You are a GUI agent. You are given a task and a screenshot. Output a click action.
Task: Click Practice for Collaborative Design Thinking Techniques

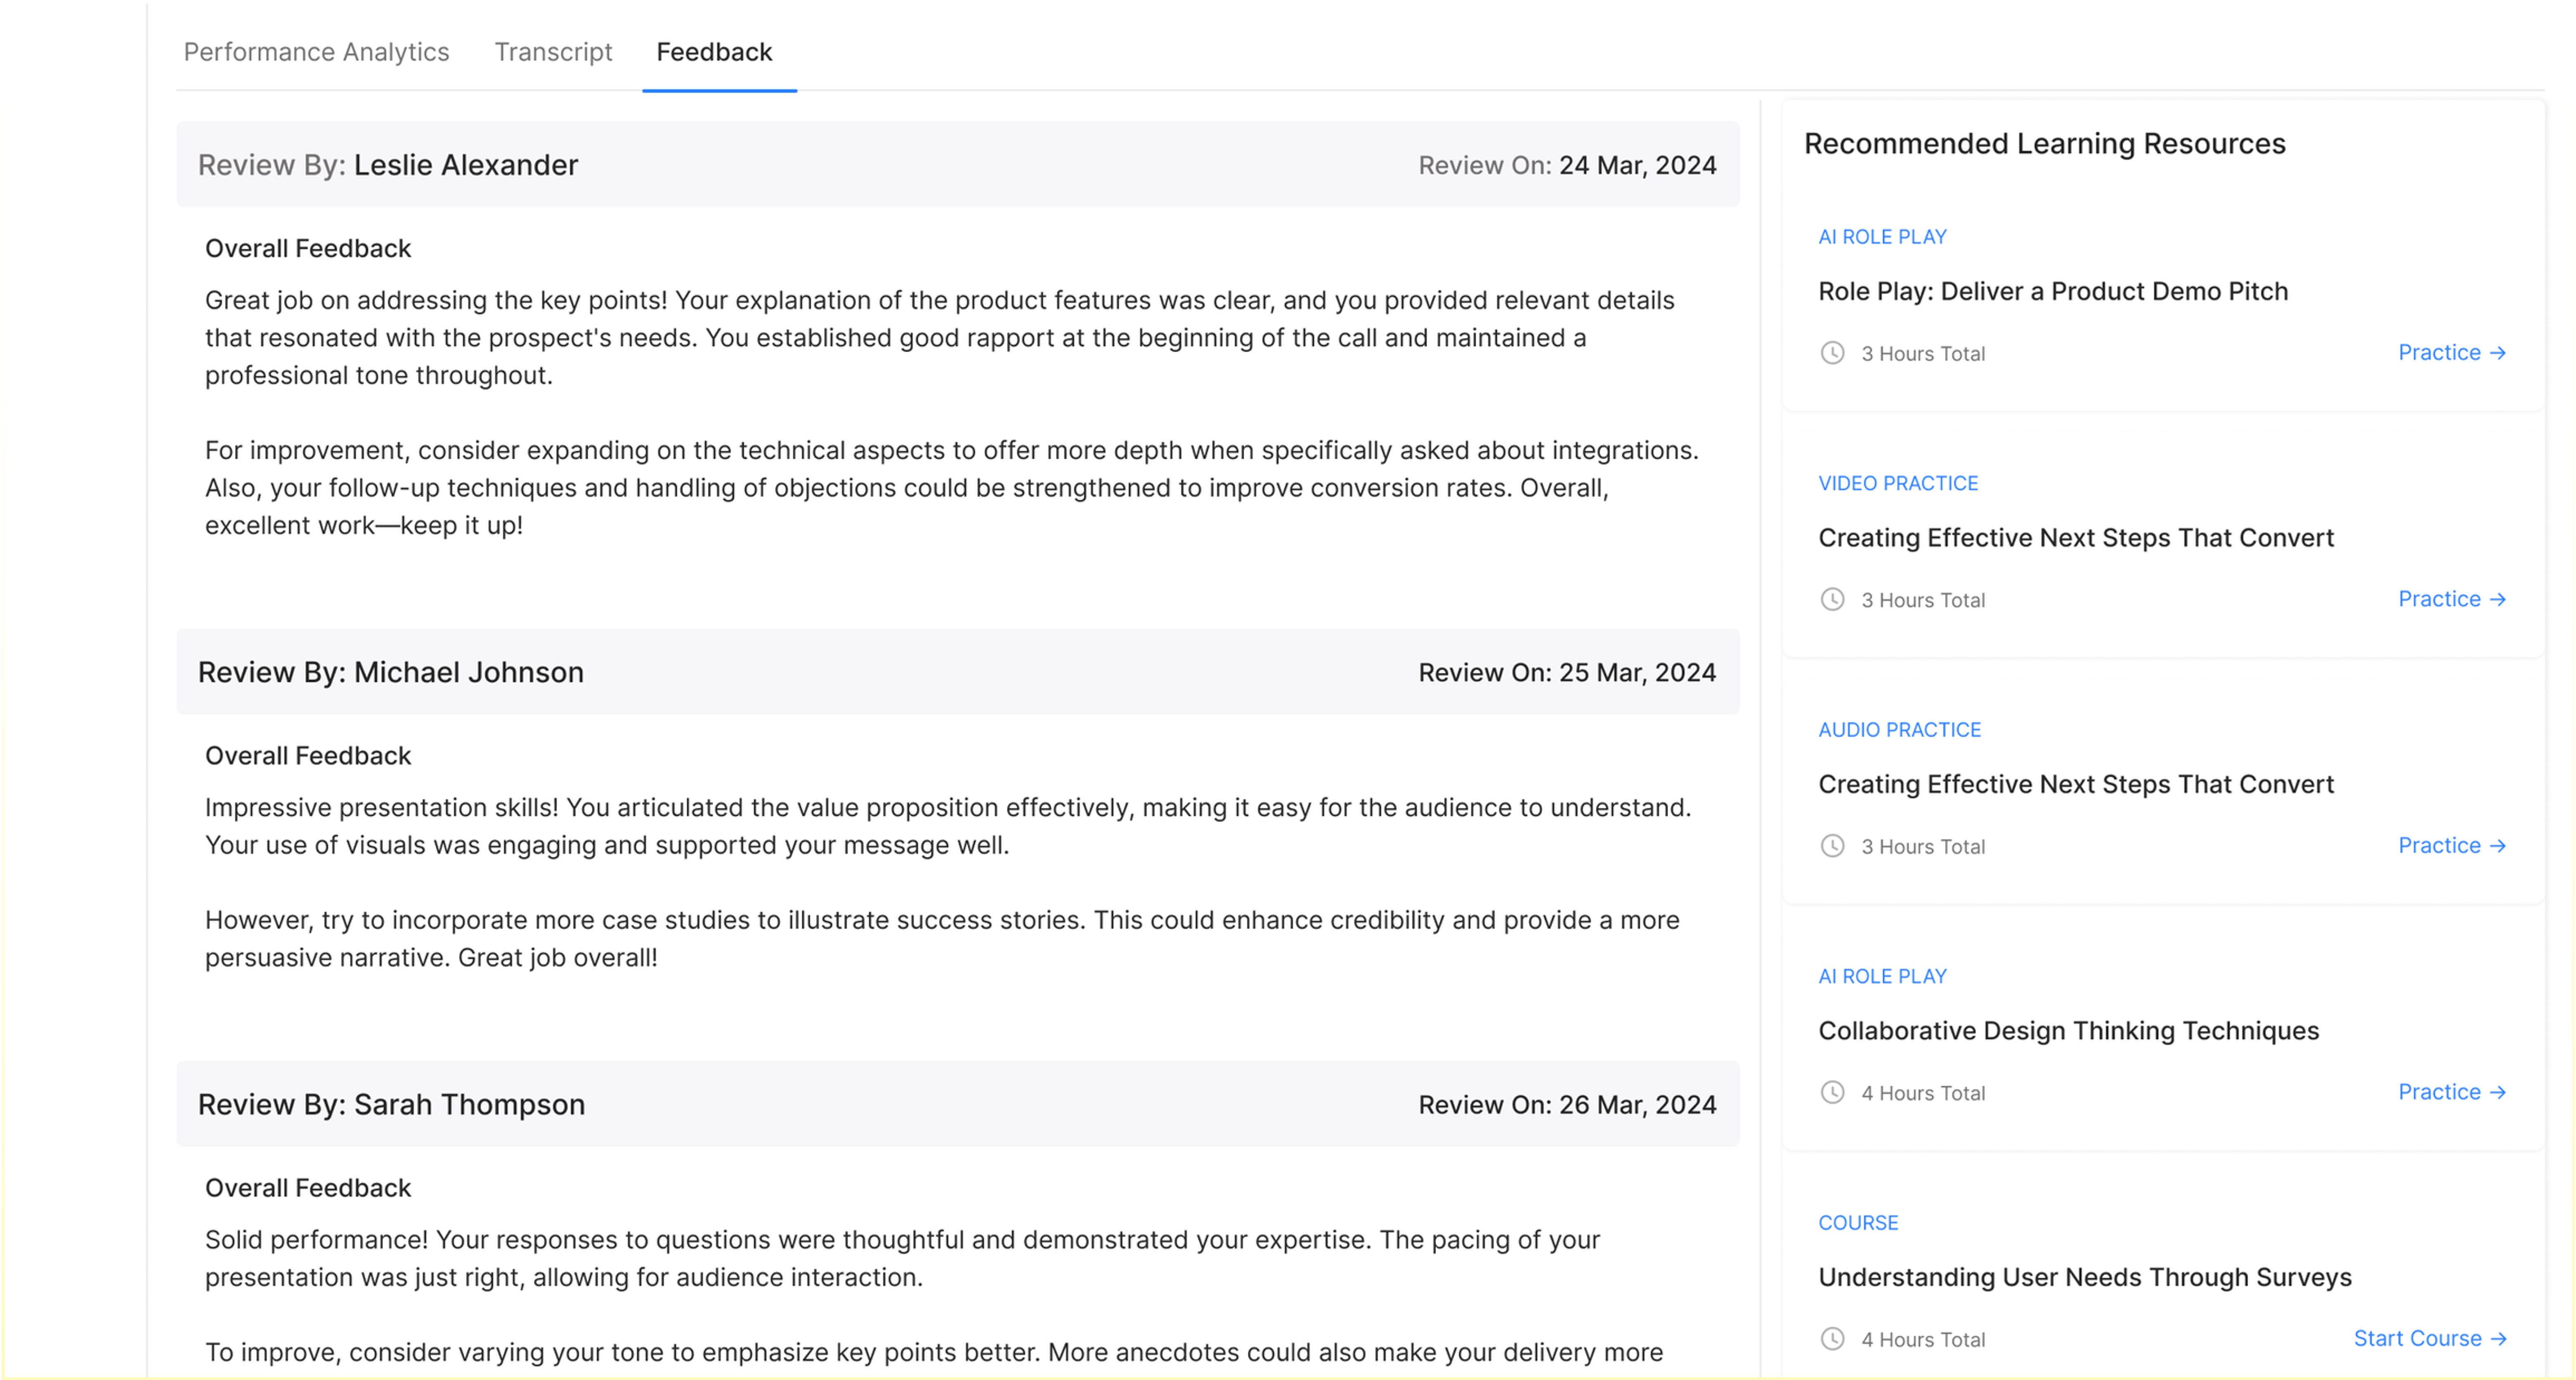click(x=2452, y=1092)
